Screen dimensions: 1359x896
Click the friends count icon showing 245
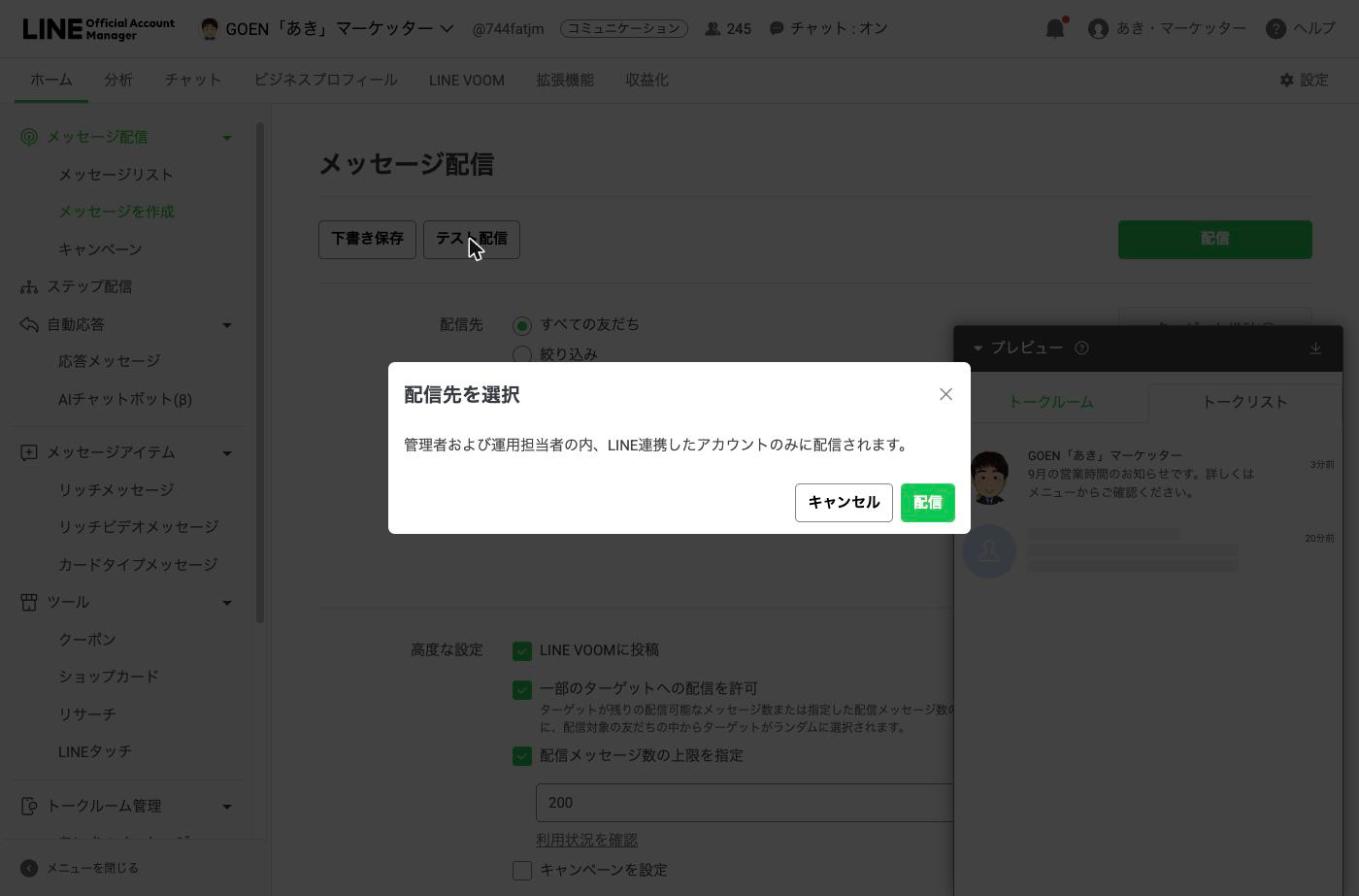pos(713,29)
